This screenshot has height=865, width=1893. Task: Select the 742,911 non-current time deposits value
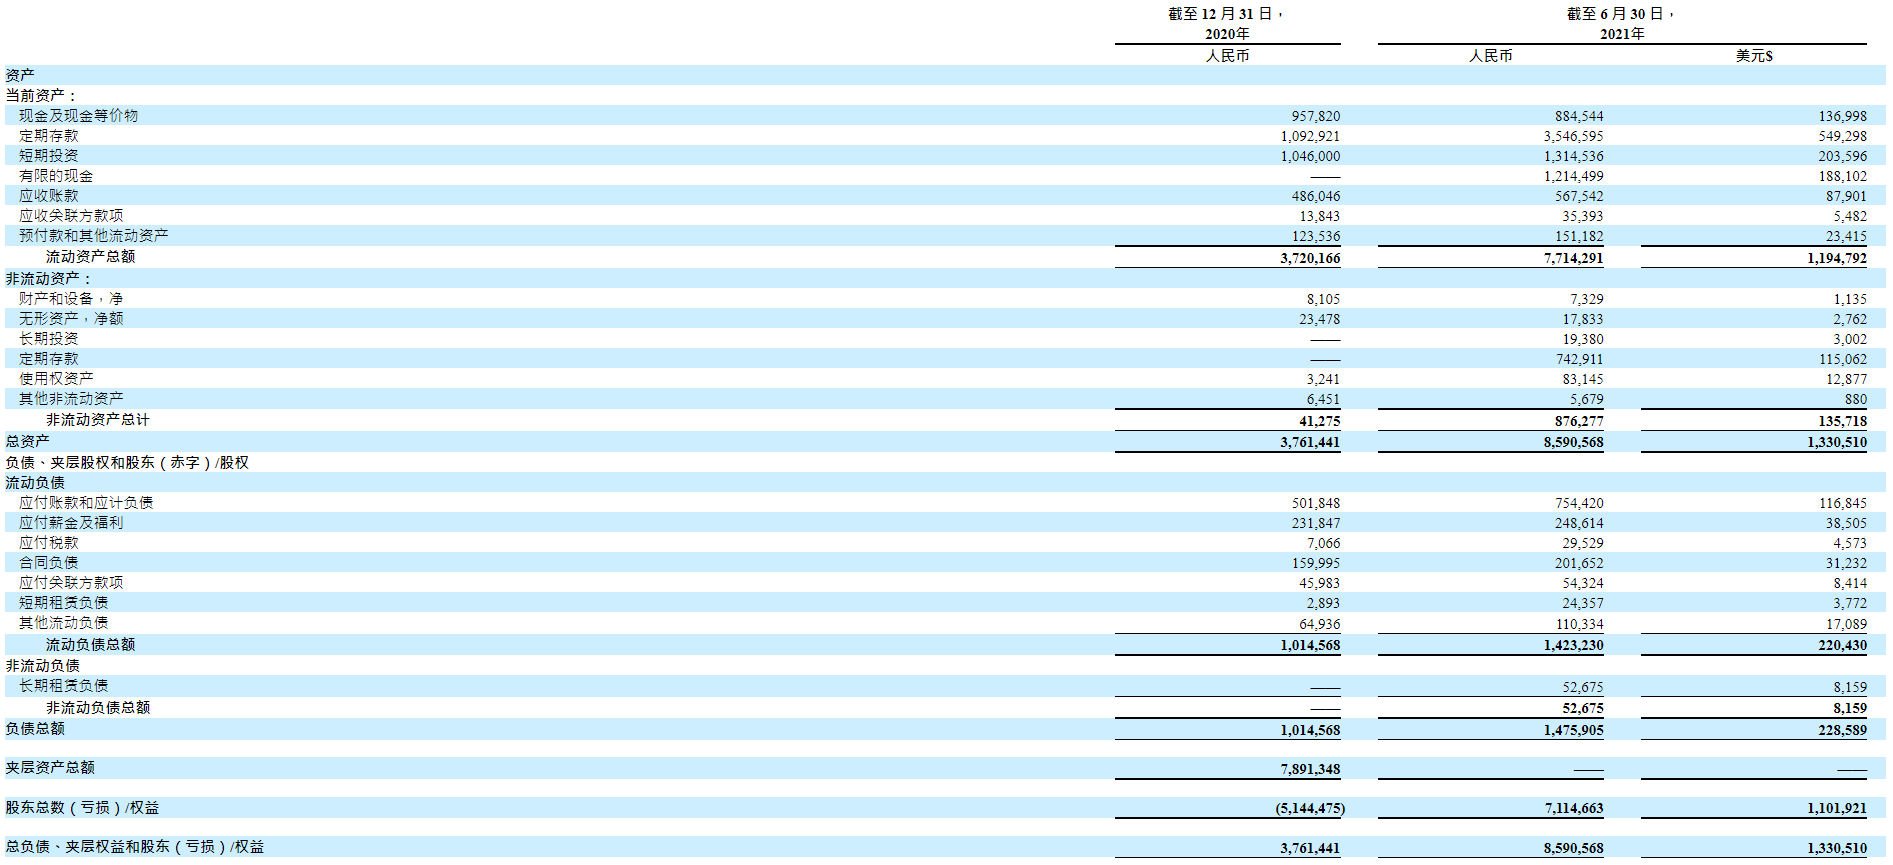point(1579,359)
